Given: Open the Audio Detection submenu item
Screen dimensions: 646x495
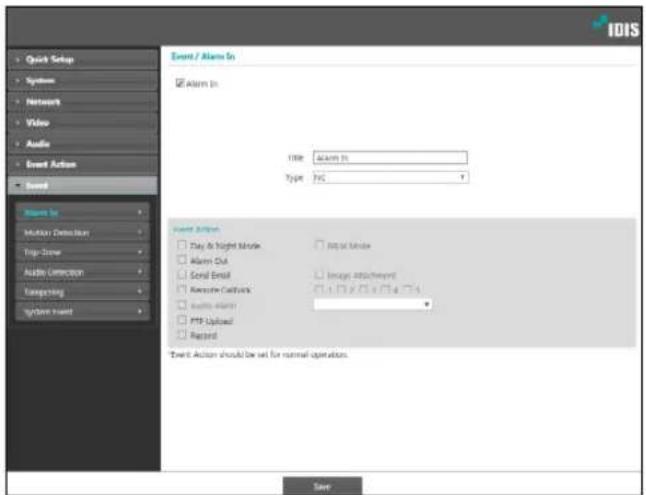Looking at the screenshot, I should pyautogui.click(x=82, y=272).
